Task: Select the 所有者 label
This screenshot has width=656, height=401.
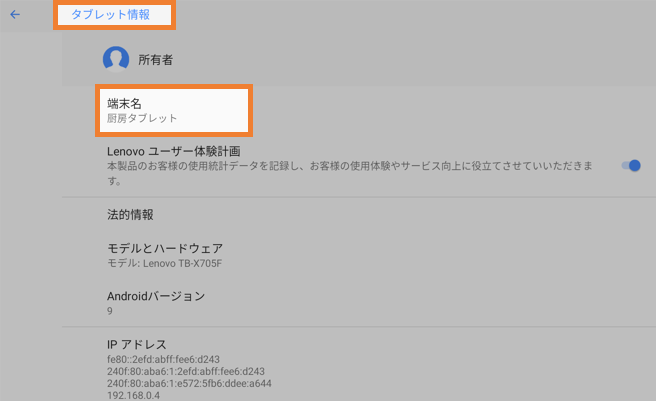Action: (155, 60)
